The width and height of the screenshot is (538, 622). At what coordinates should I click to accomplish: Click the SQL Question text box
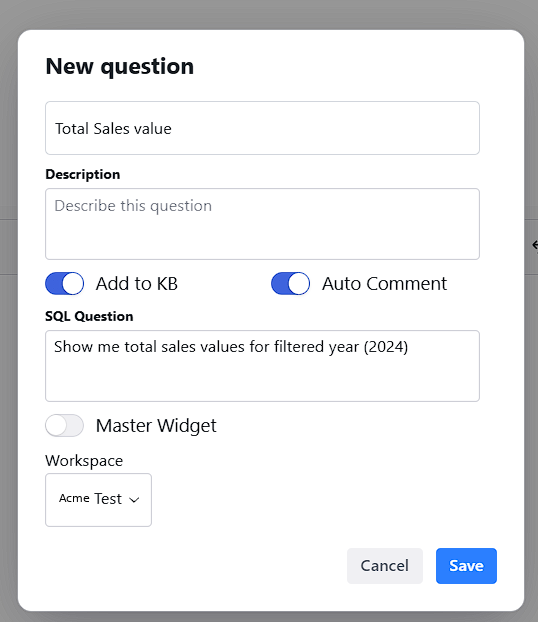262,366
